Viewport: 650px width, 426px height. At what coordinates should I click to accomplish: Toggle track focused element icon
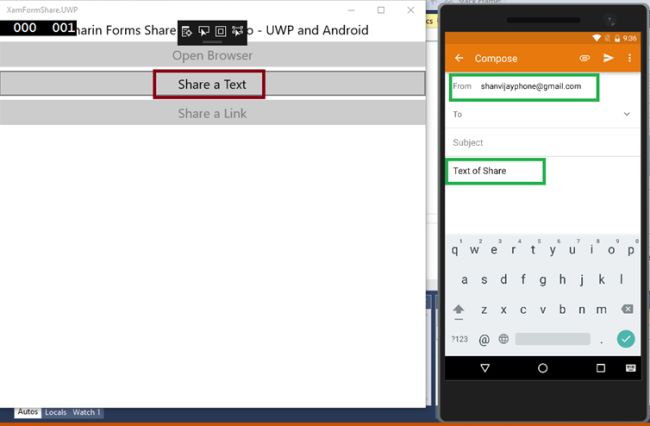(x=238, y=31)
